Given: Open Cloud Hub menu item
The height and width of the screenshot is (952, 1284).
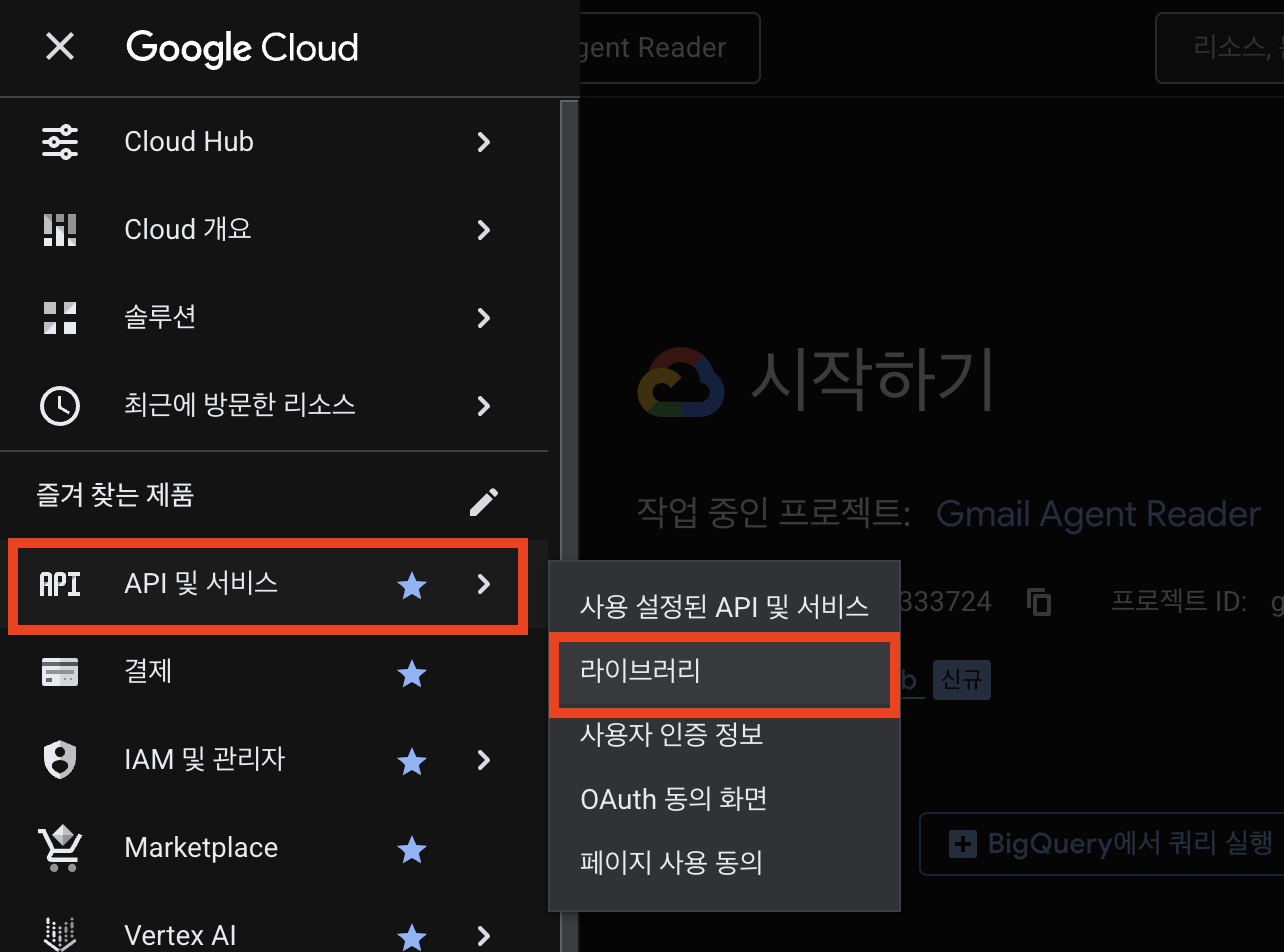Looking at the screenshot, I should click(274, 142).
